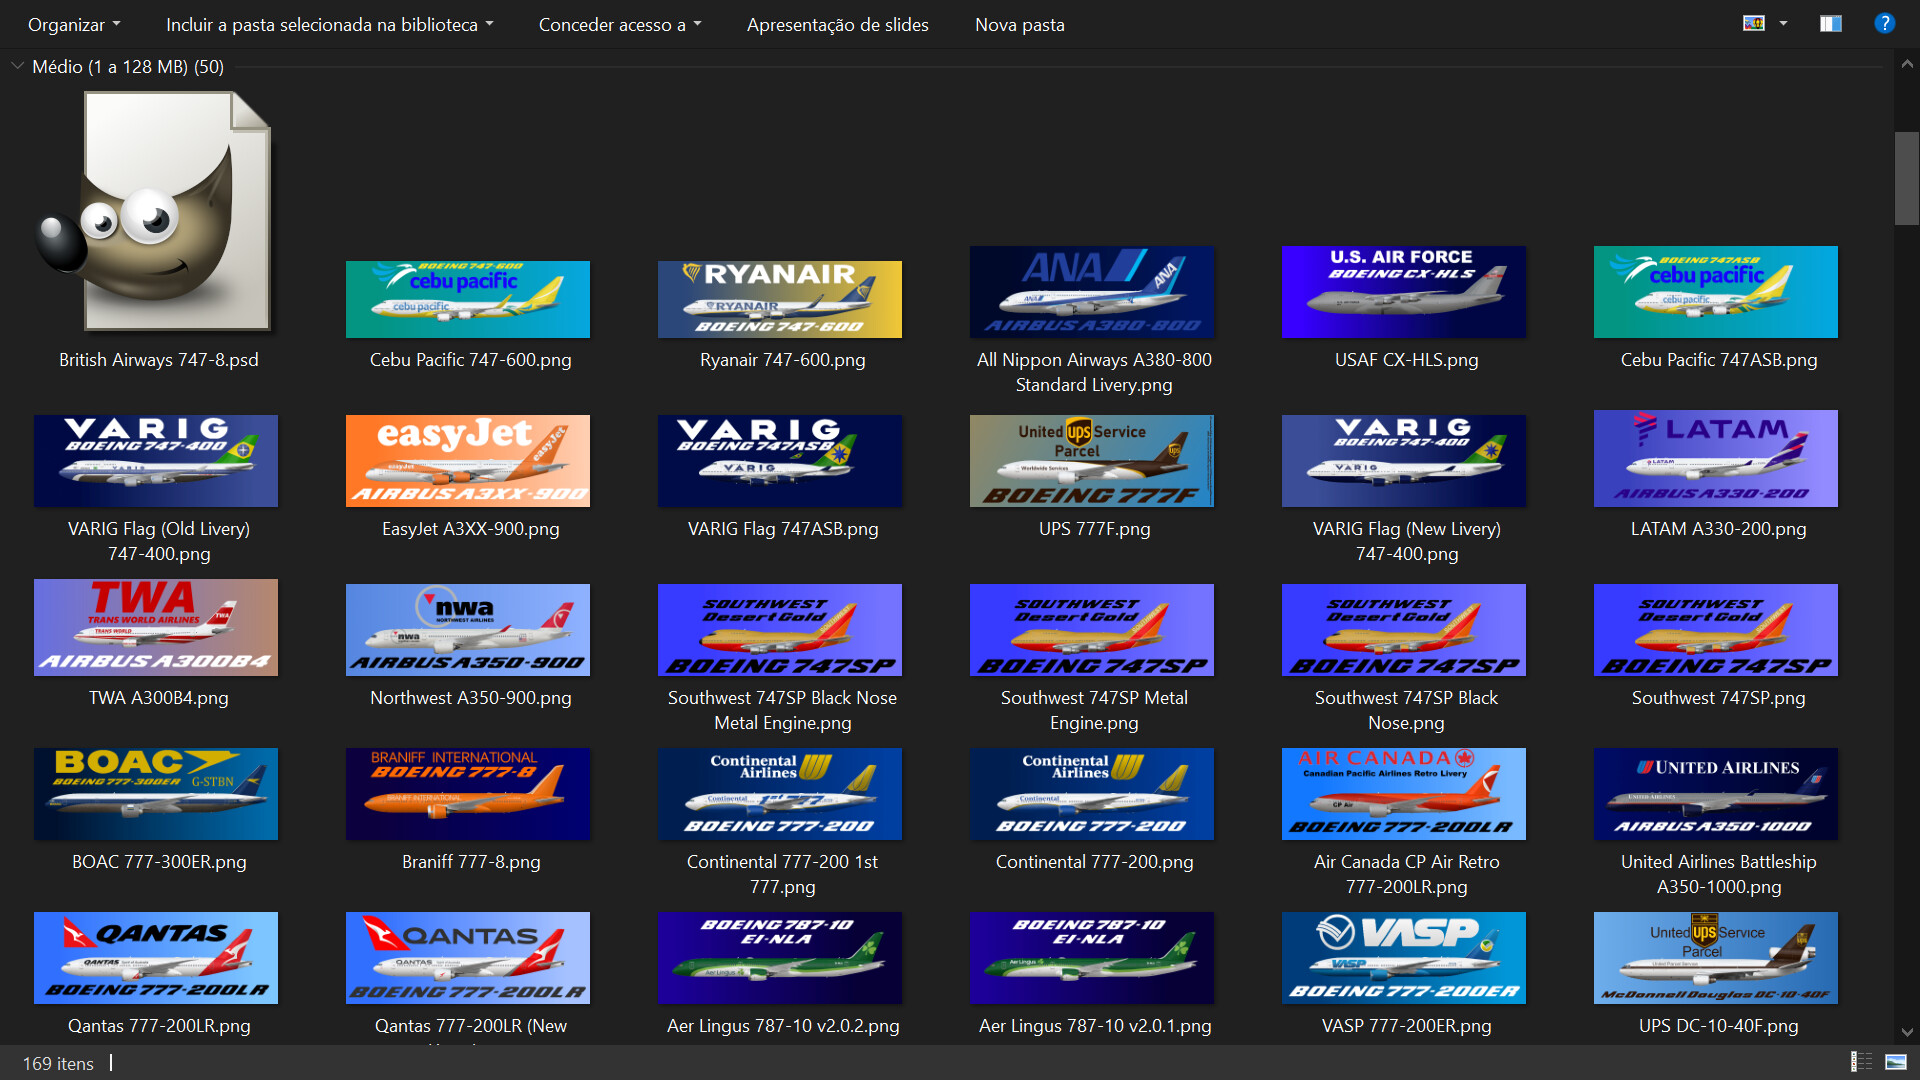Screen dimensions: 1920x1080
Task: Open the Conceder acesso a dropdown
Action: [619, 24]
